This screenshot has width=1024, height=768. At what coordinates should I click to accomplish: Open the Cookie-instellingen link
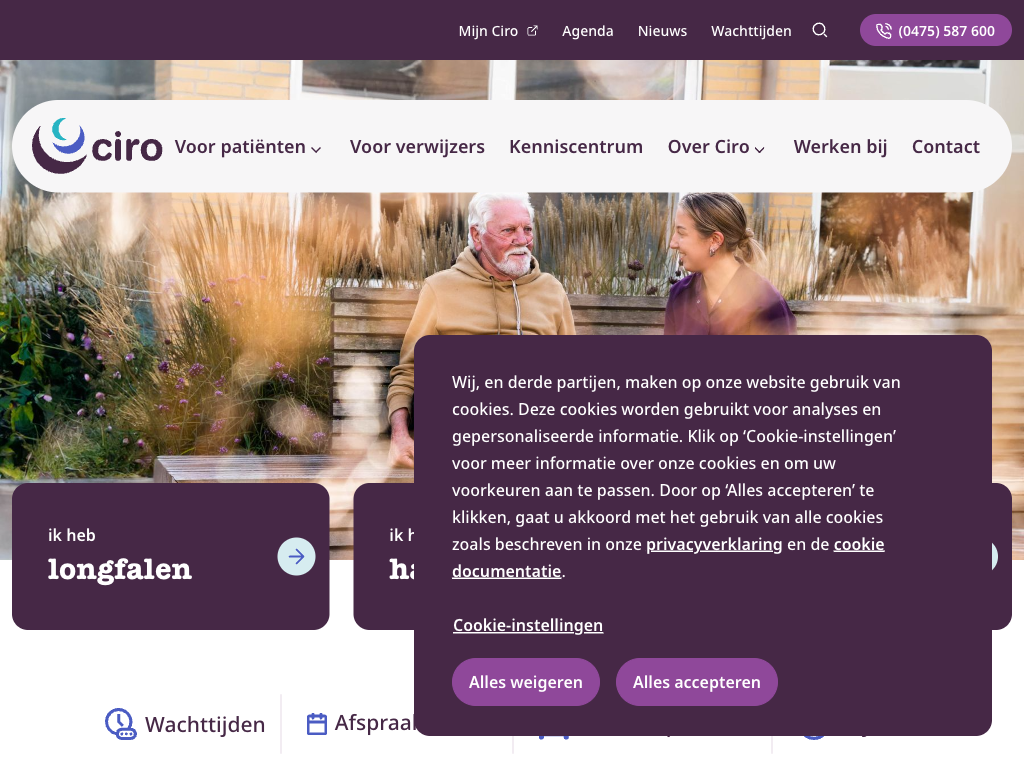coord(528,625)
